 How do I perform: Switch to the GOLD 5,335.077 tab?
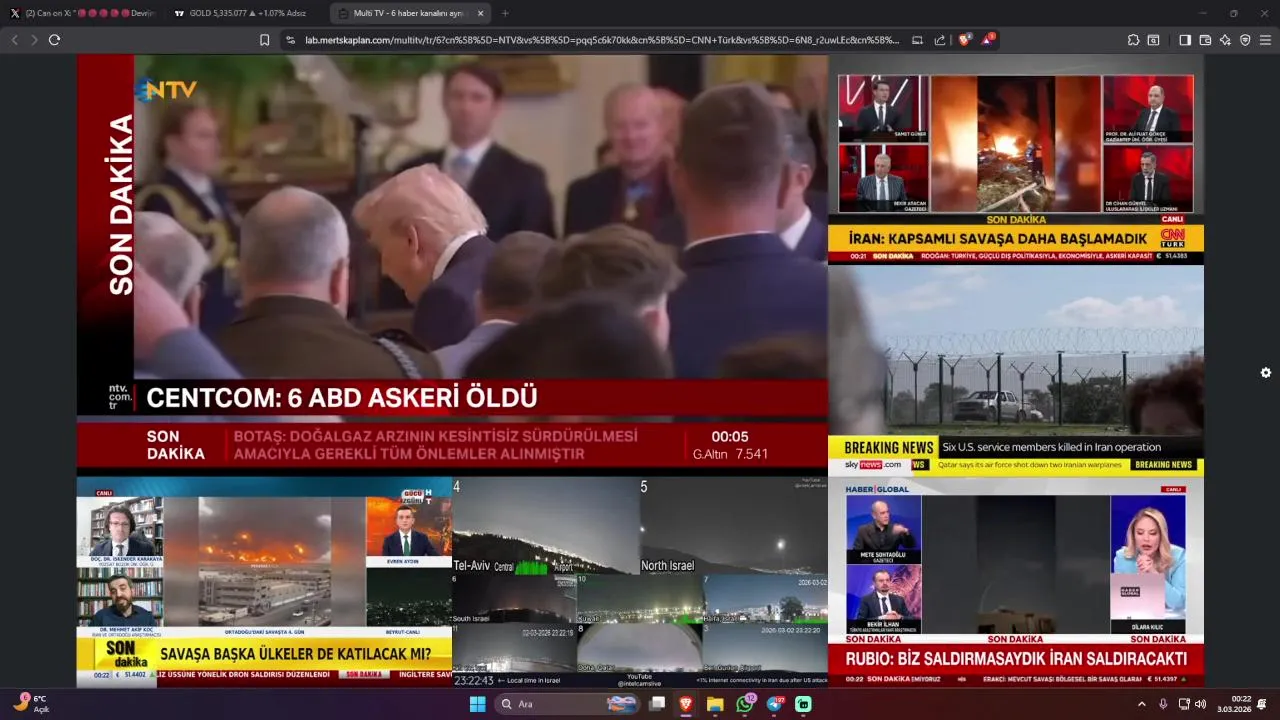click(x=245, y=13)
